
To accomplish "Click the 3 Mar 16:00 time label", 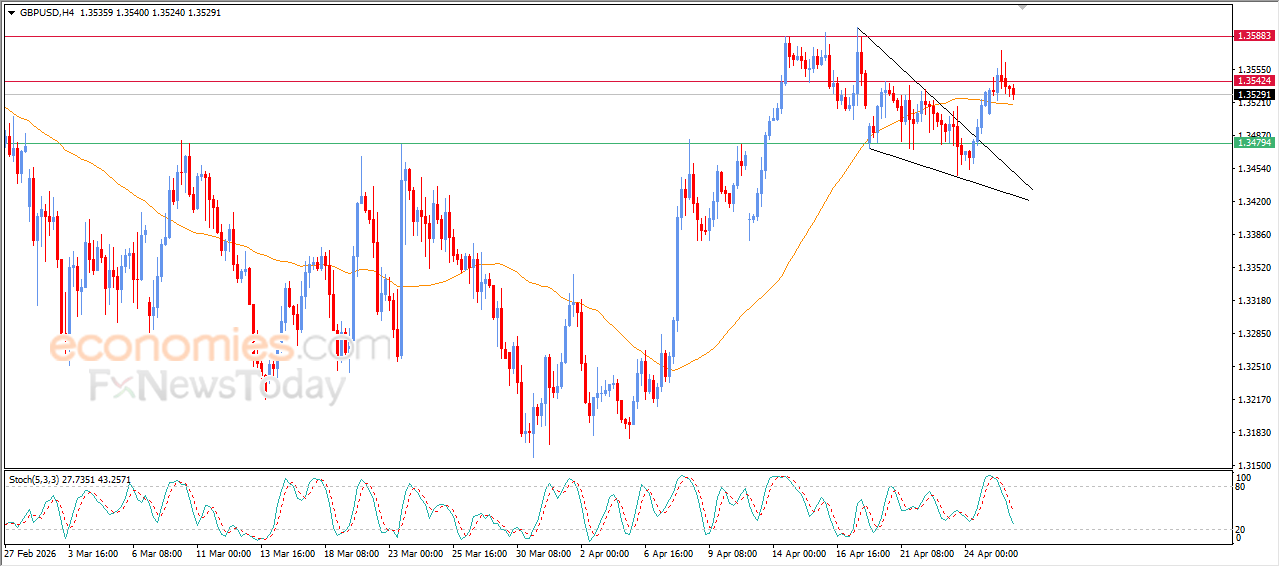I will point(93,553).
